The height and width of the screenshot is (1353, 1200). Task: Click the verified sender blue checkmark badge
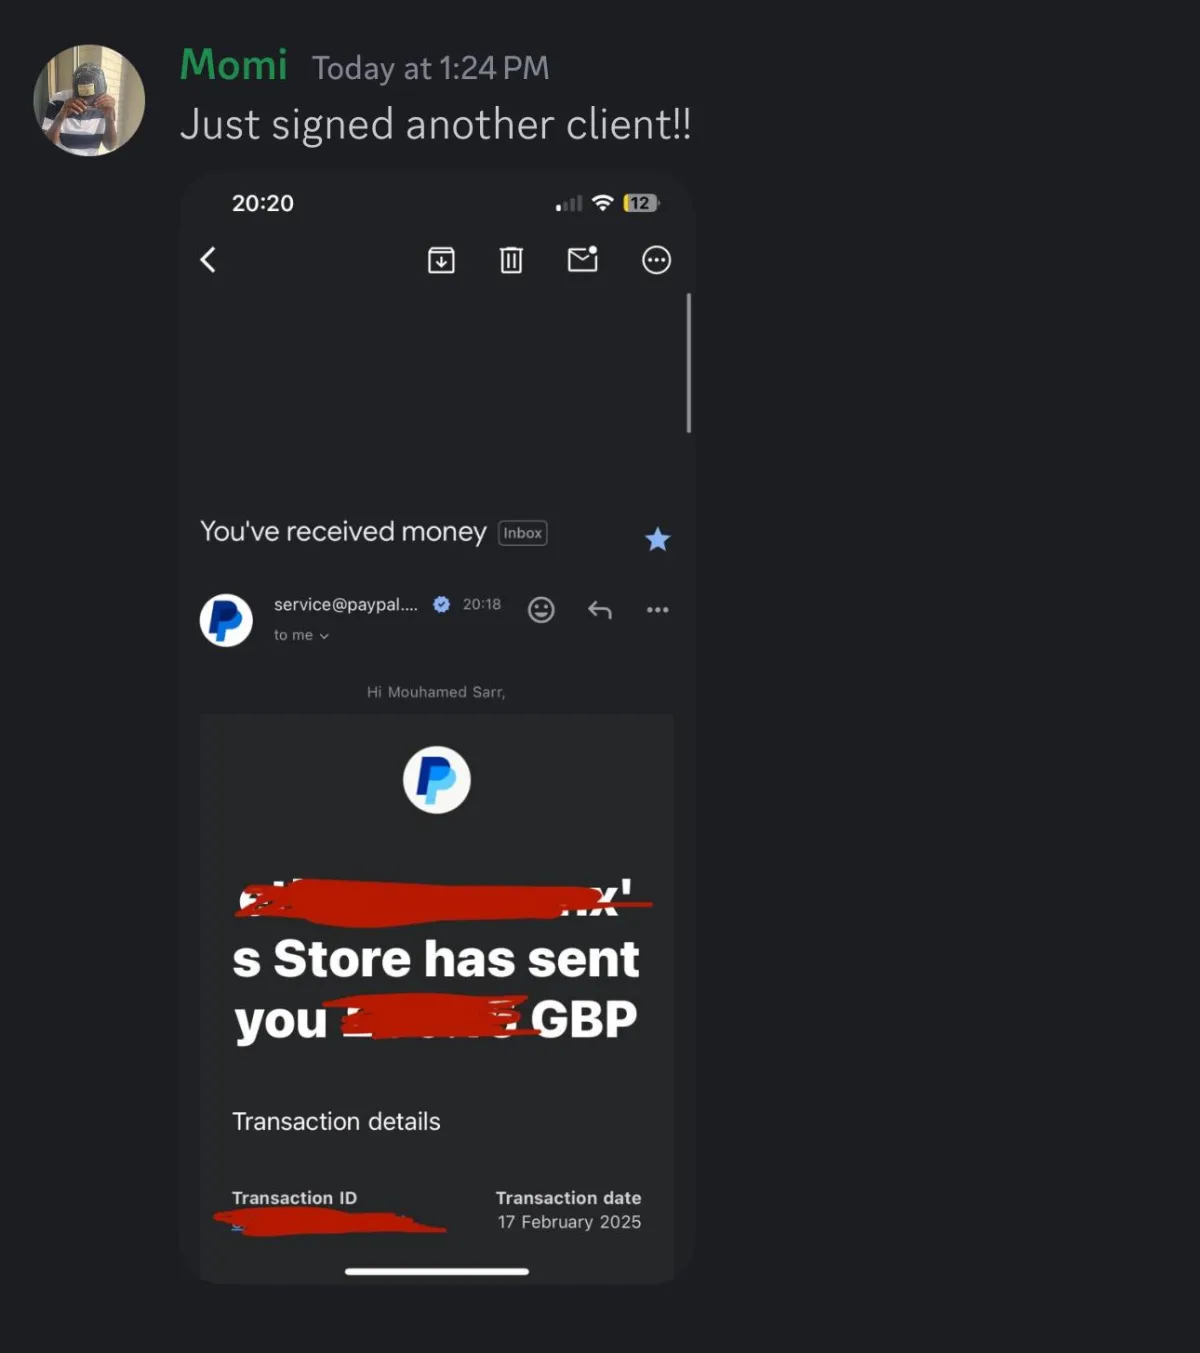(441, 604)
